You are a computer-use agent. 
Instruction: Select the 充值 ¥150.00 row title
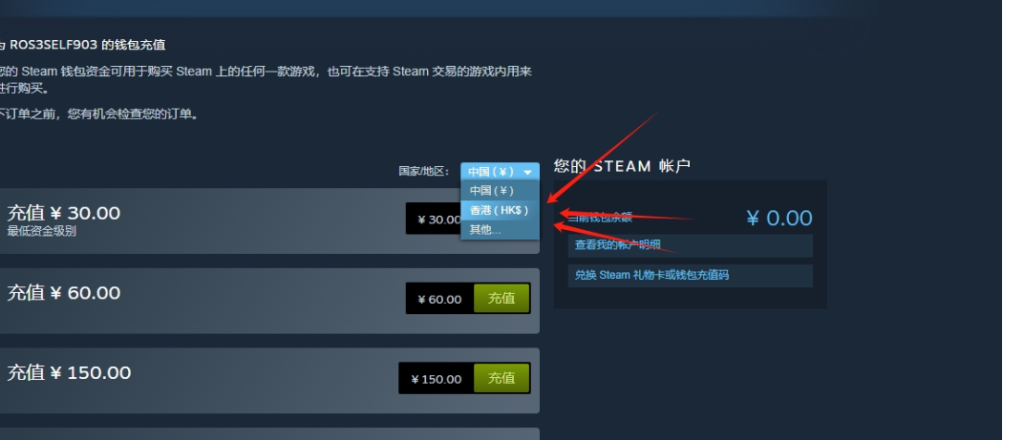69,373
